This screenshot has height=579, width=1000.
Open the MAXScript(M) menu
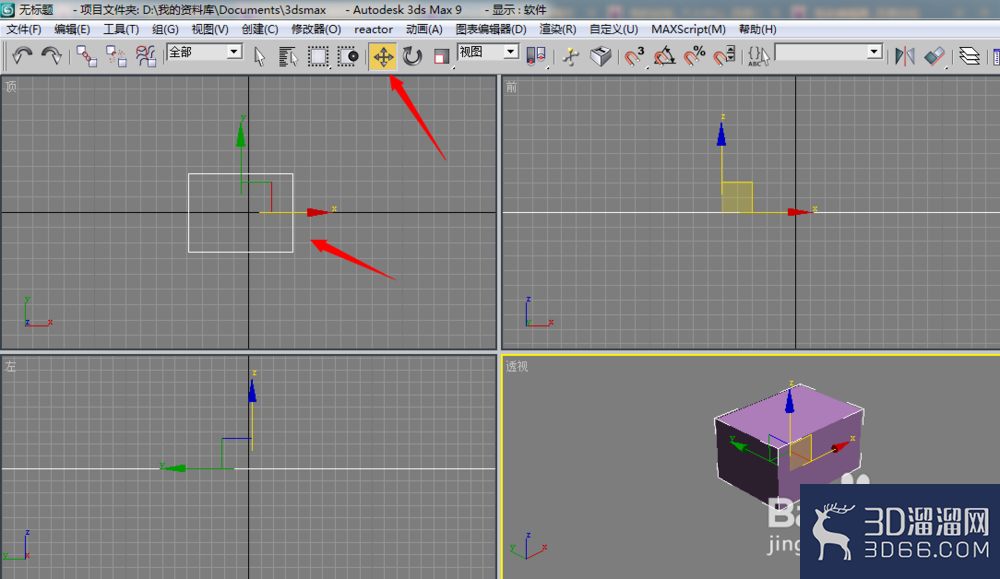click(688, 29)
